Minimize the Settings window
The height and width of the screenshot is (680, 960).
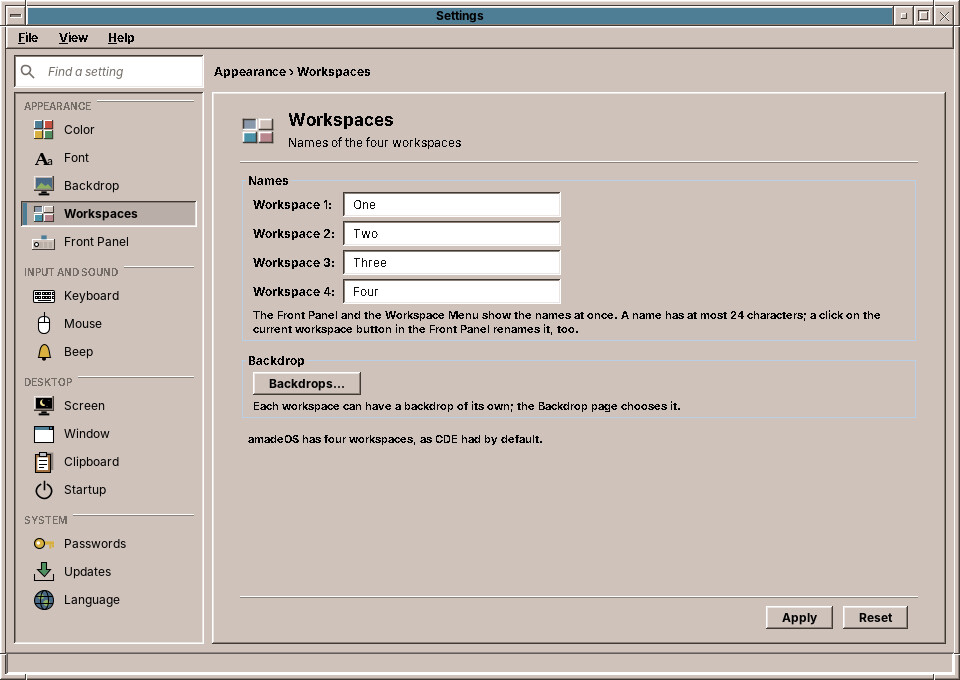[903, 16]
